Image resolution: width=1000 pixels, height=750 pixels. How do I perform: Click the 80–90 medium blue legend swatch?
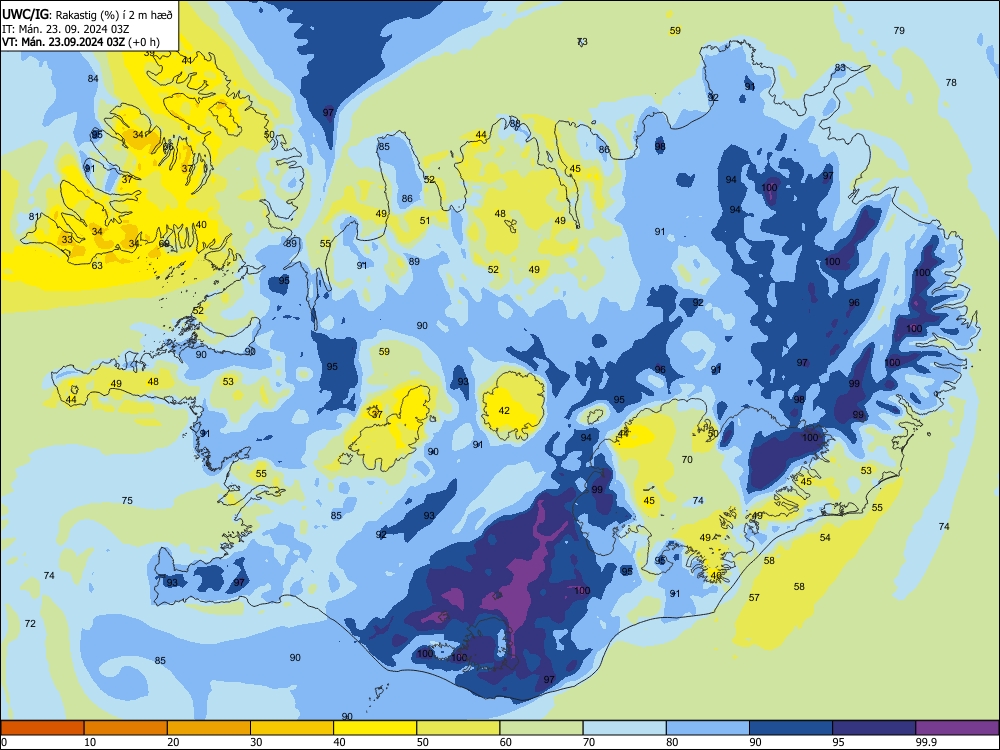pyautogui.click(x=708, y=728)
